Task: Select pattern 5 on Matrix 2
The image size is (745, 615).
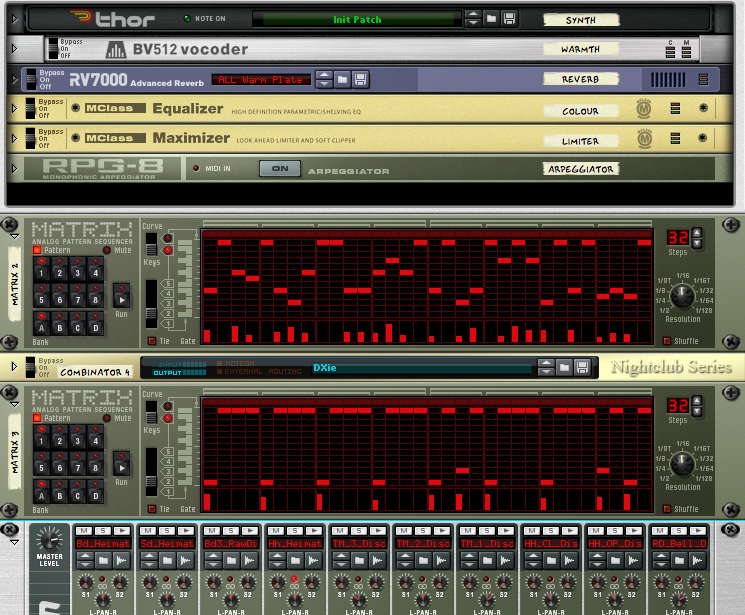Action: [41, 295]
